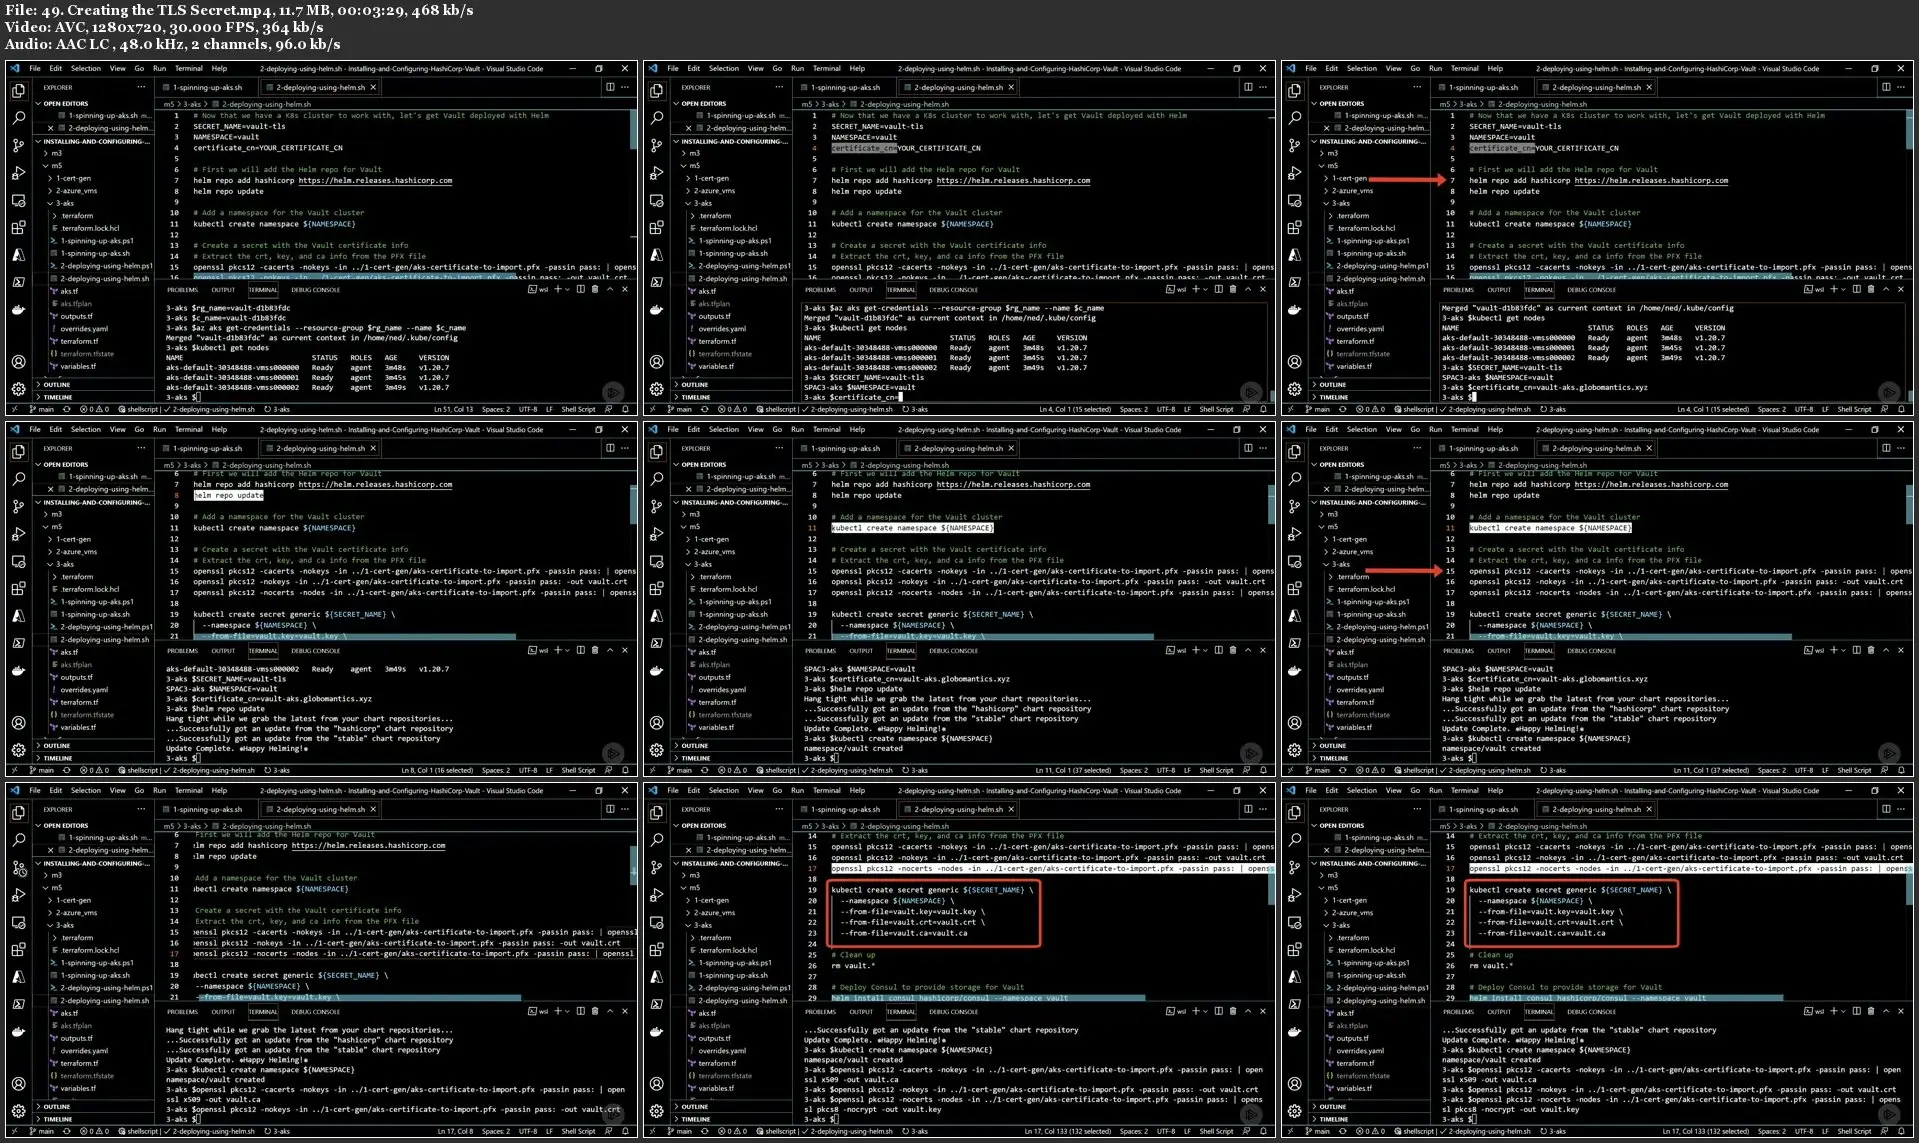Click errors and warnings count in bottom-left frame
This screenshot has height=1143, width=1919.
pyautogui.click(x=95, y=1131)
